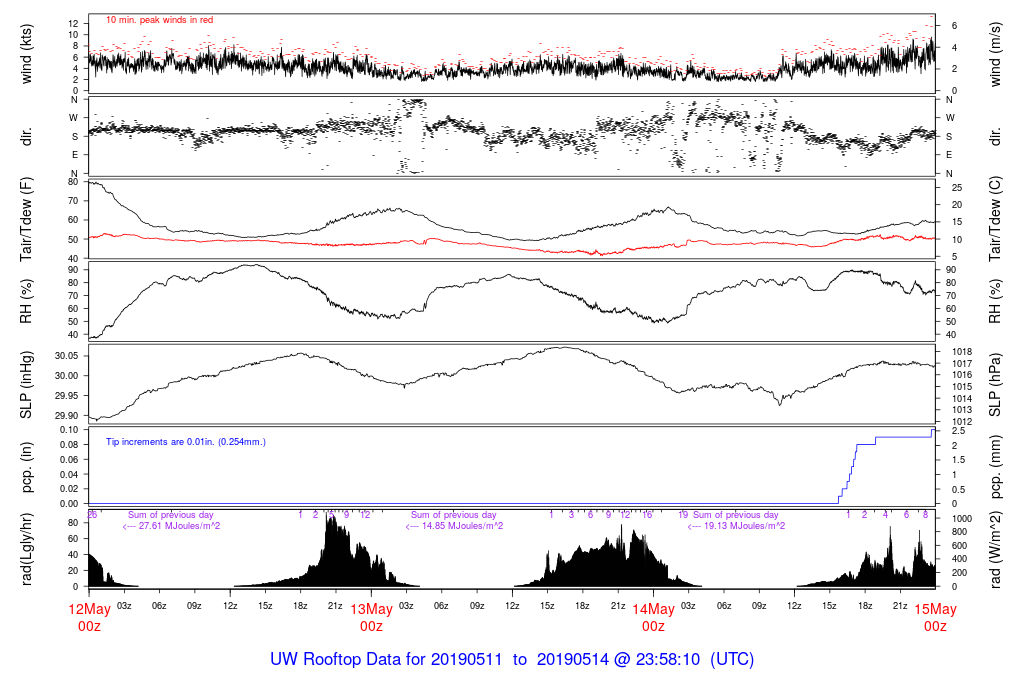This screenshot has width=1024, height=700.
Task: Click the UW Rooftop Data title text
Action: tap(512, 659)
